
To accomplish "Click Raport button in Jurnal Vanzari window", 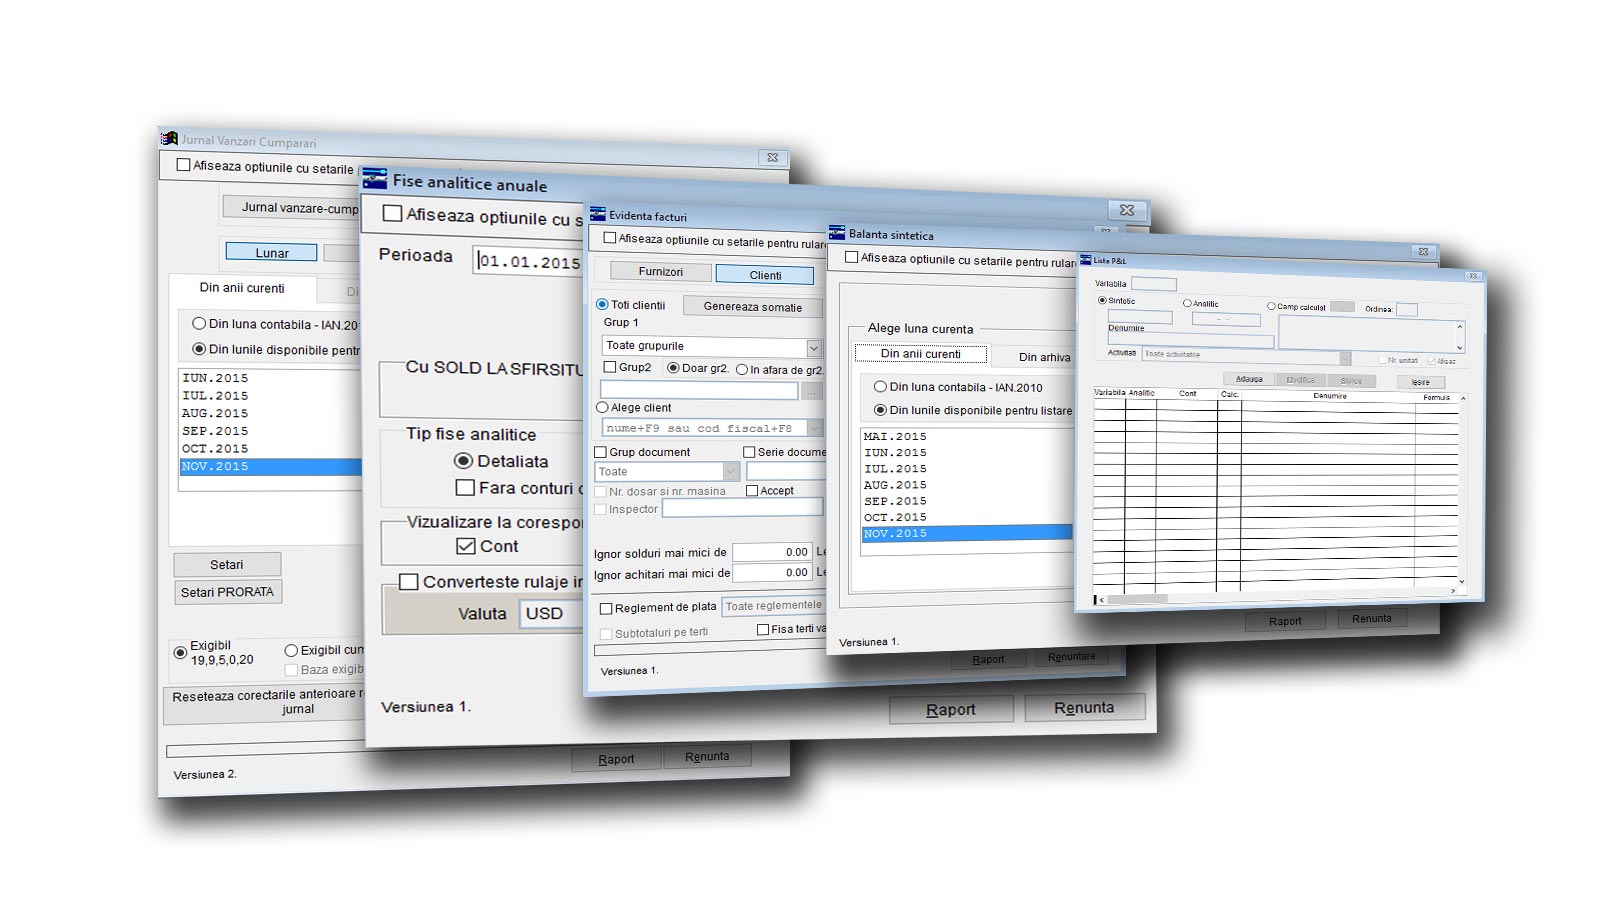I will (x=616, y=759).
